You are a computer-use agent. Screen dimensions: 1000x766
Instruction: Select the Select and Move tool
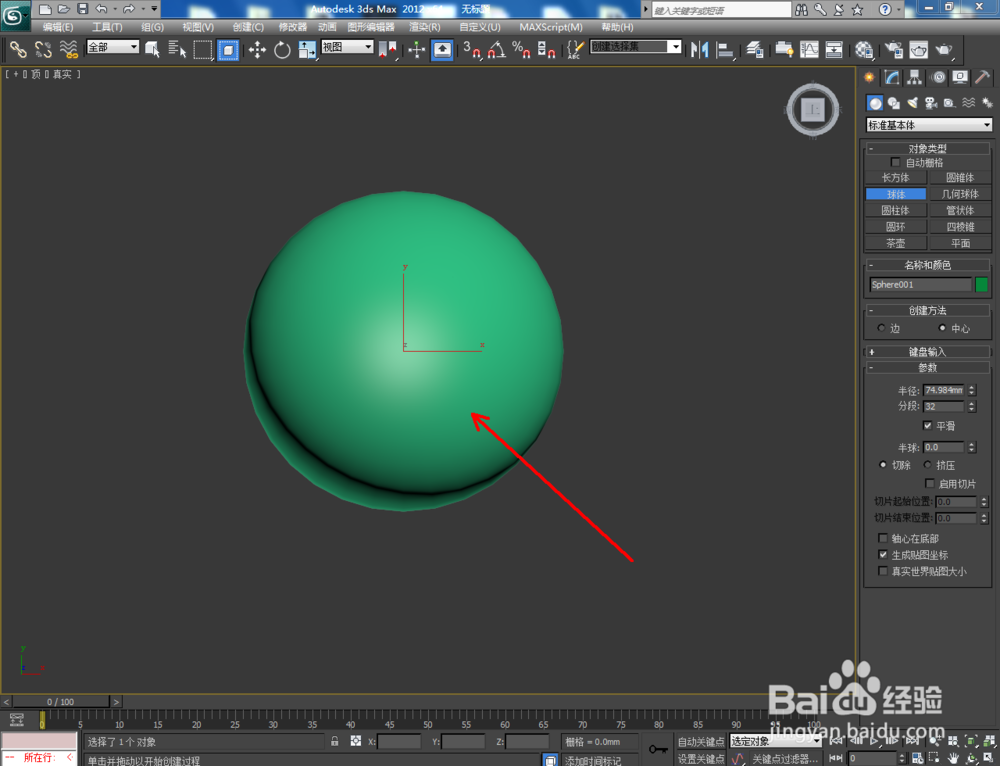pos(257,50)
